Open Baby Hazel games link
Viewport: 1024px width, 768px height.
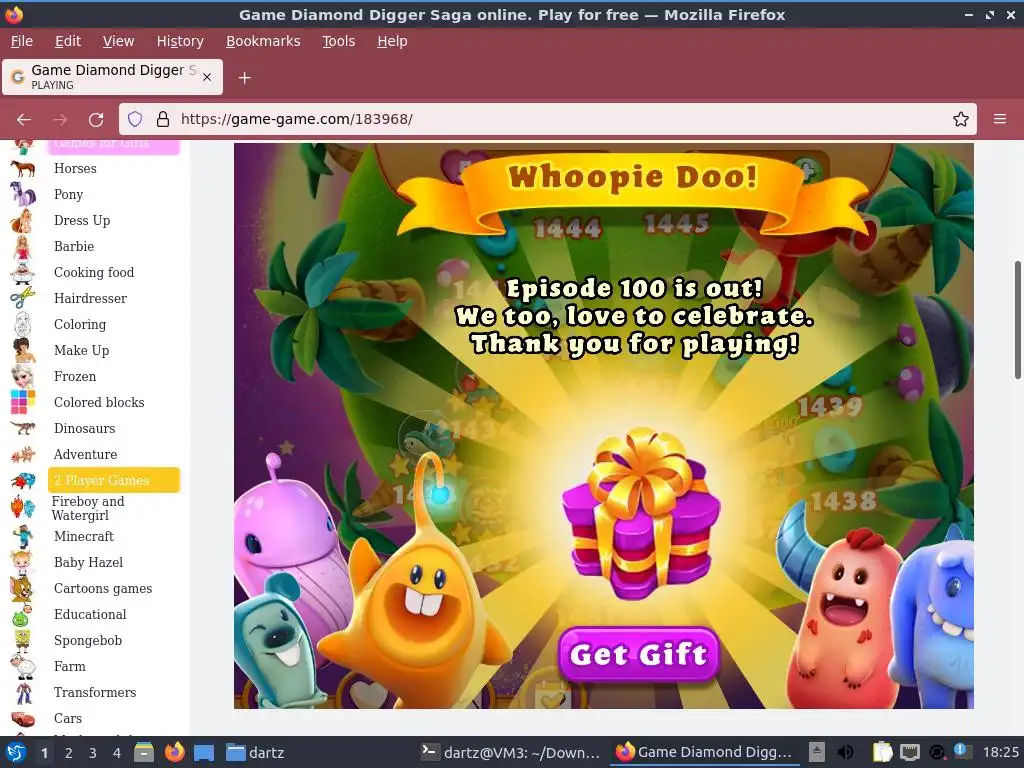pos(88,562)
